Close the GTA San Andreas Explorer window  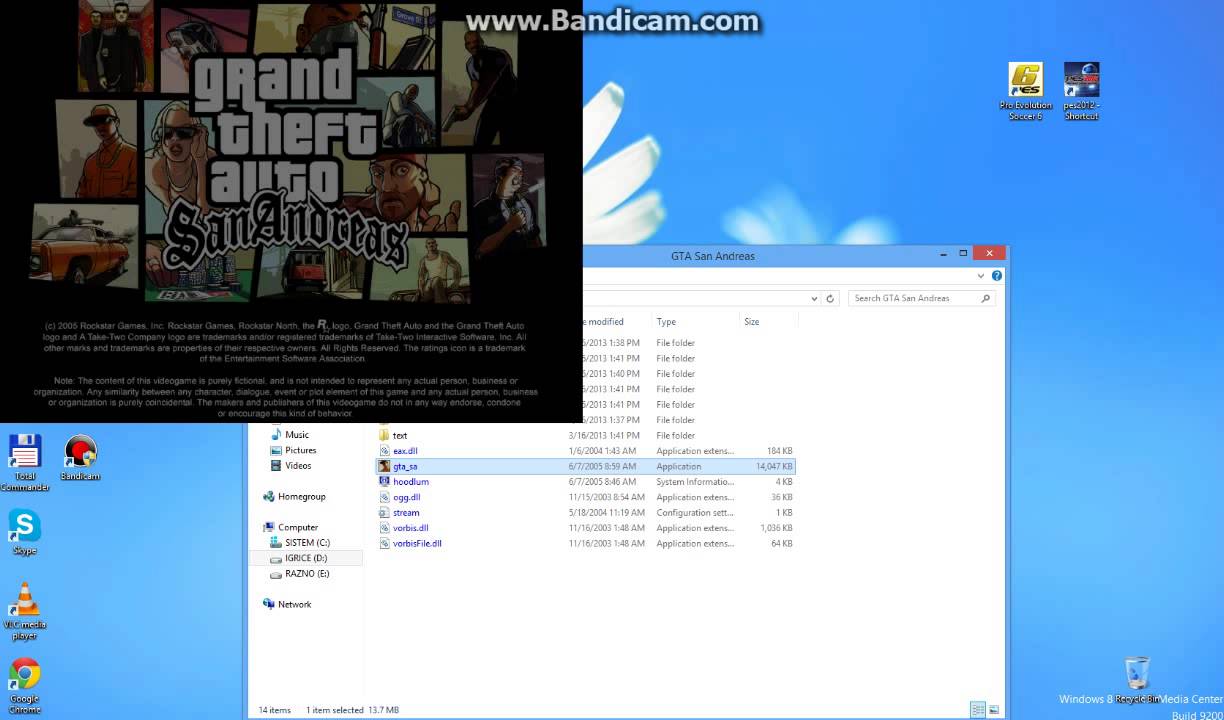tap(990, 254)
